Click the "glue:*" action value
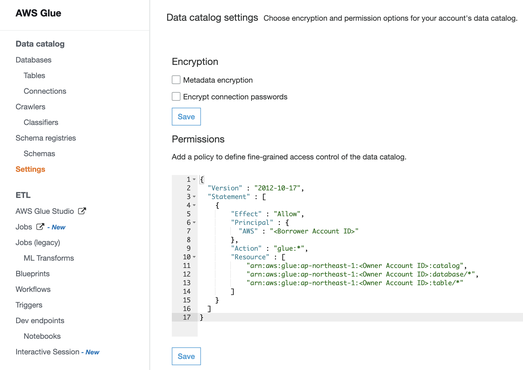The image size is (523, 370). tap(290, 249)
